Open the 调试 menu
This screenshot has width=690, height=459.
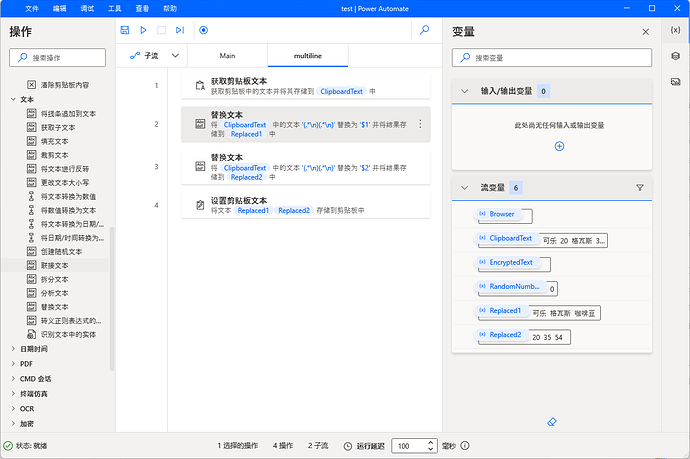[87, 8]
